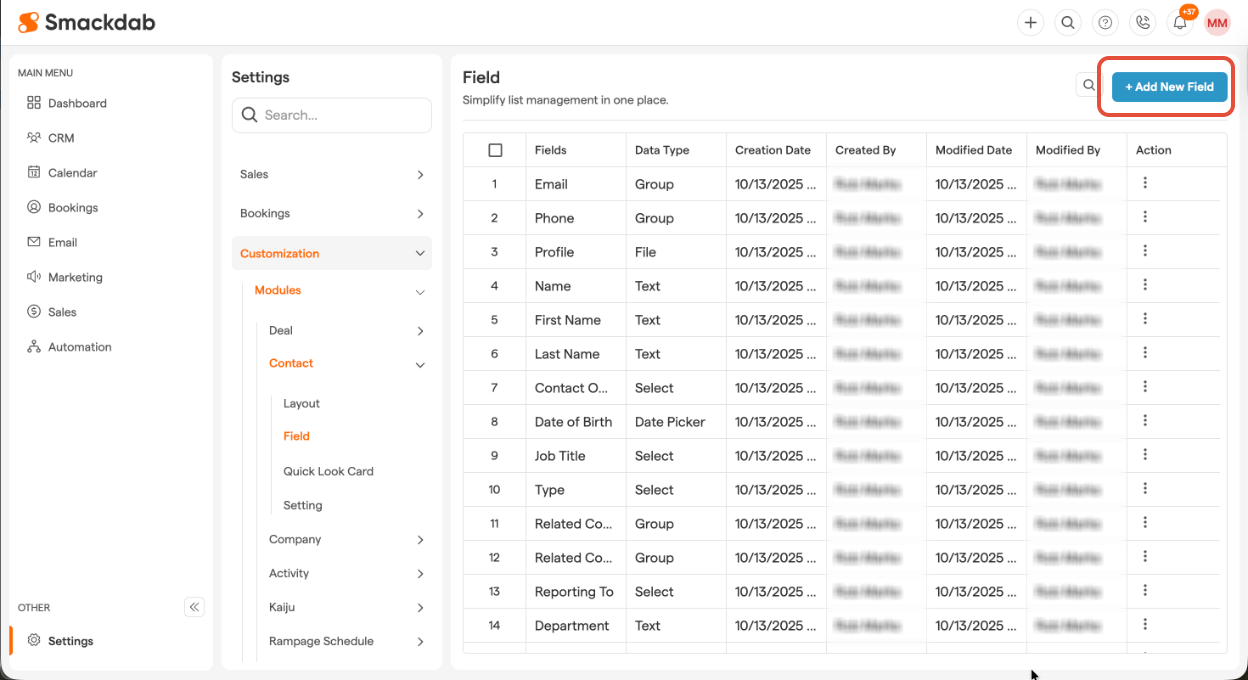The width and height of the screenshot is (1248, 680).
Task: Open Quick Look Card under Contact
Action: click(x=328, y=471)
